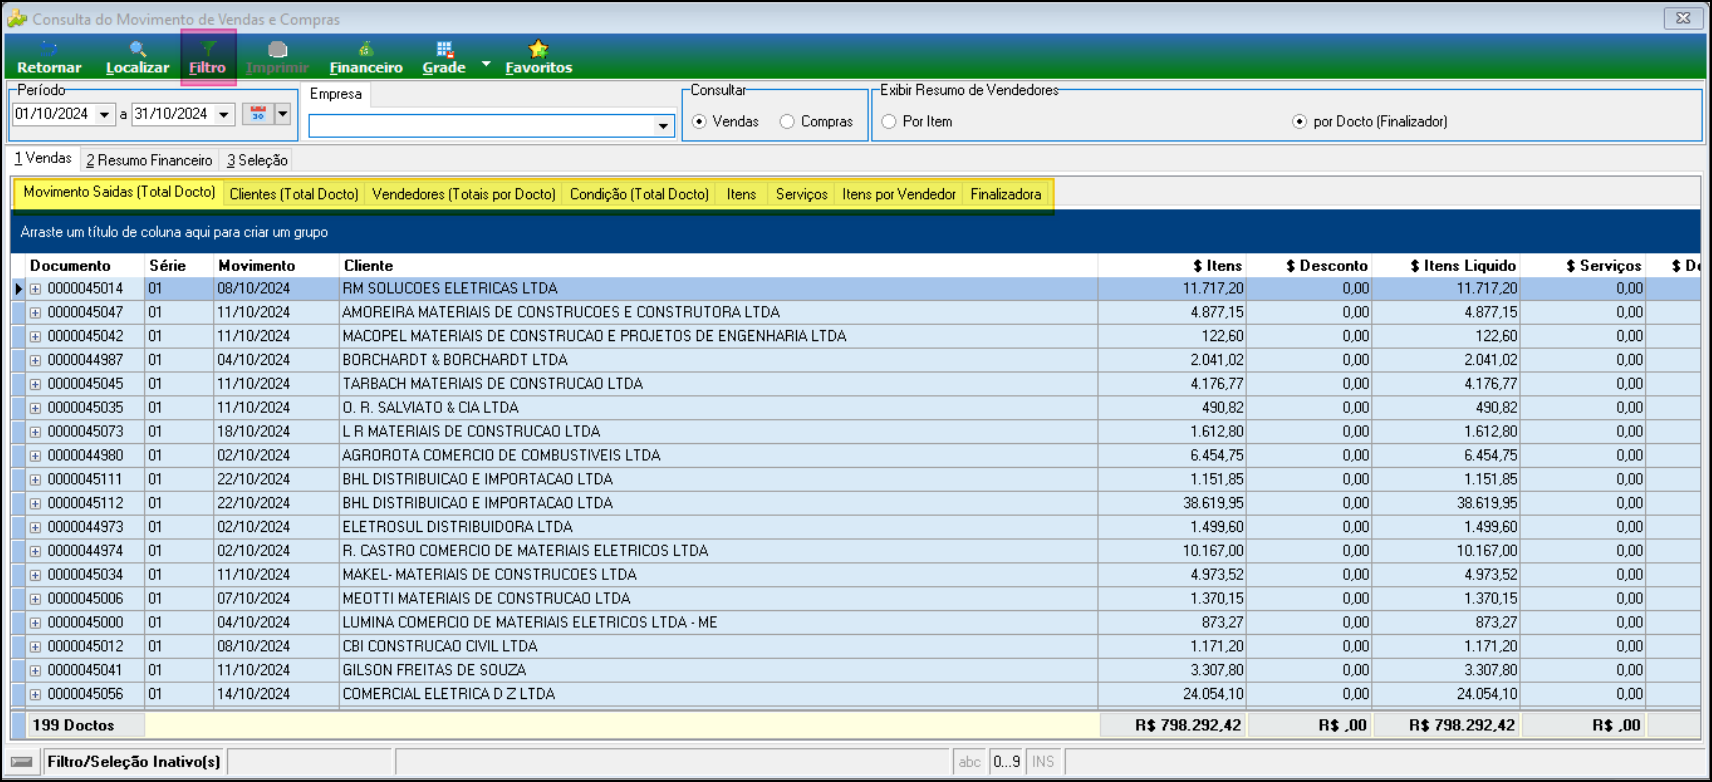The width and height of the screenshot is (1712, 782).
Task: Expand document 0000045047 row
Action: 35,313
